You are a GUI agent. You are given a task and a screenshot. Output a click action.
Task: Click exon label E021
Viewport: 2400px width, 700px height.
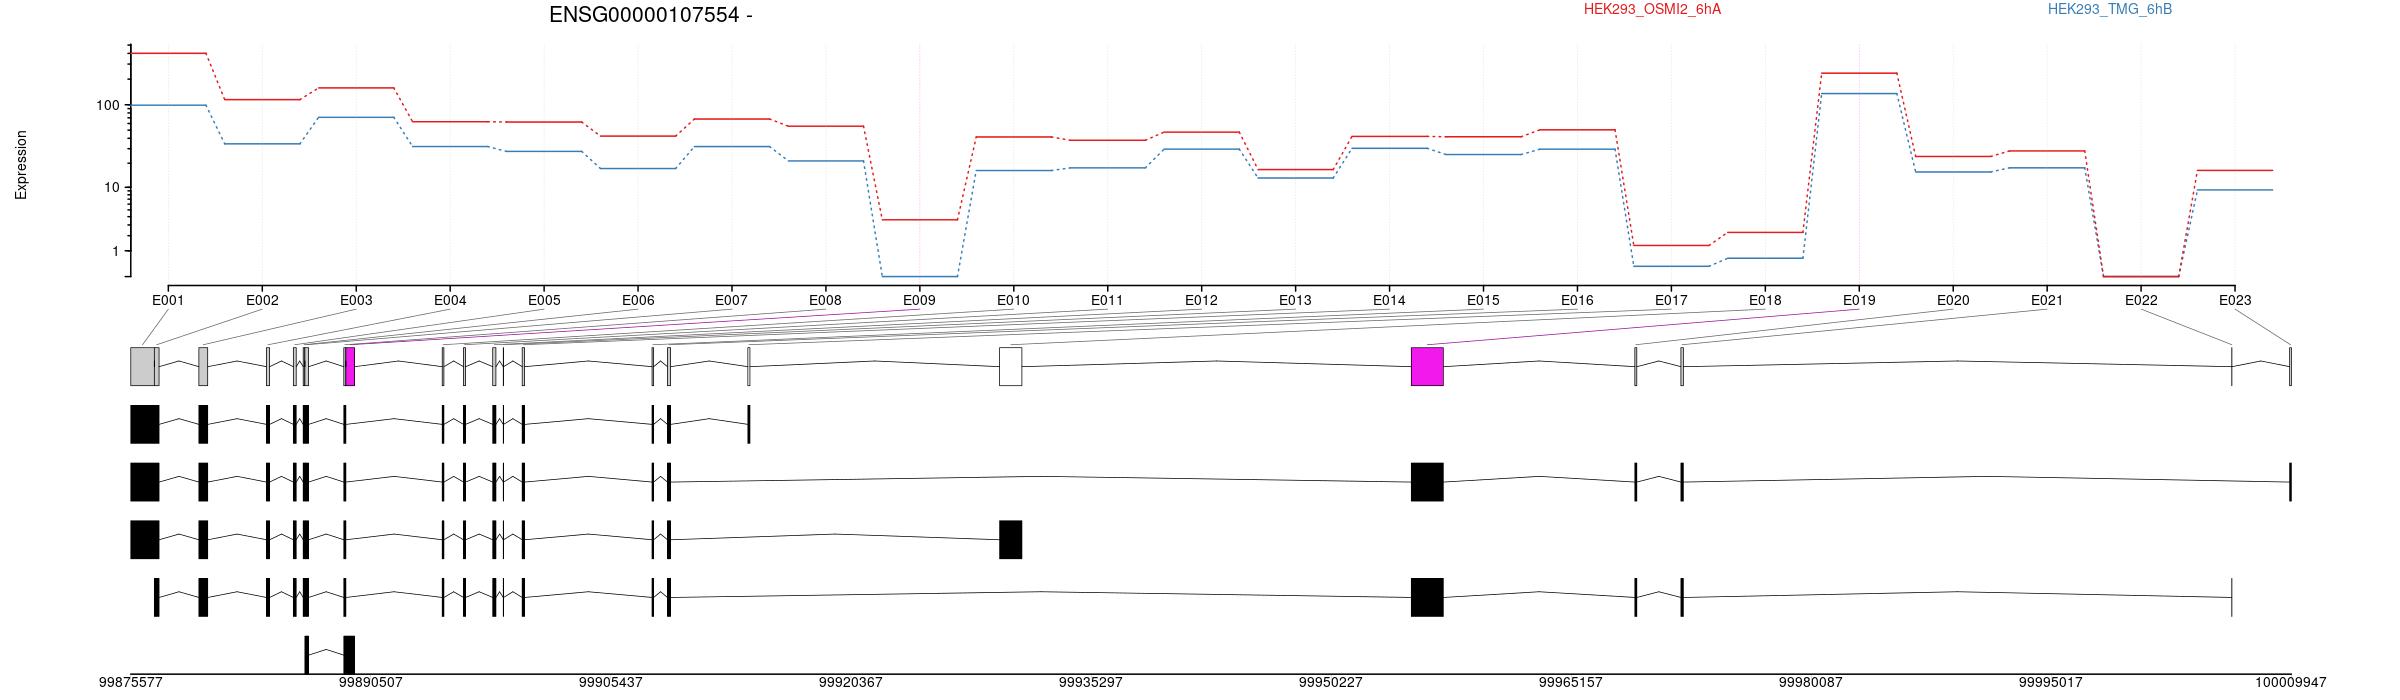tap(2047, 300)
